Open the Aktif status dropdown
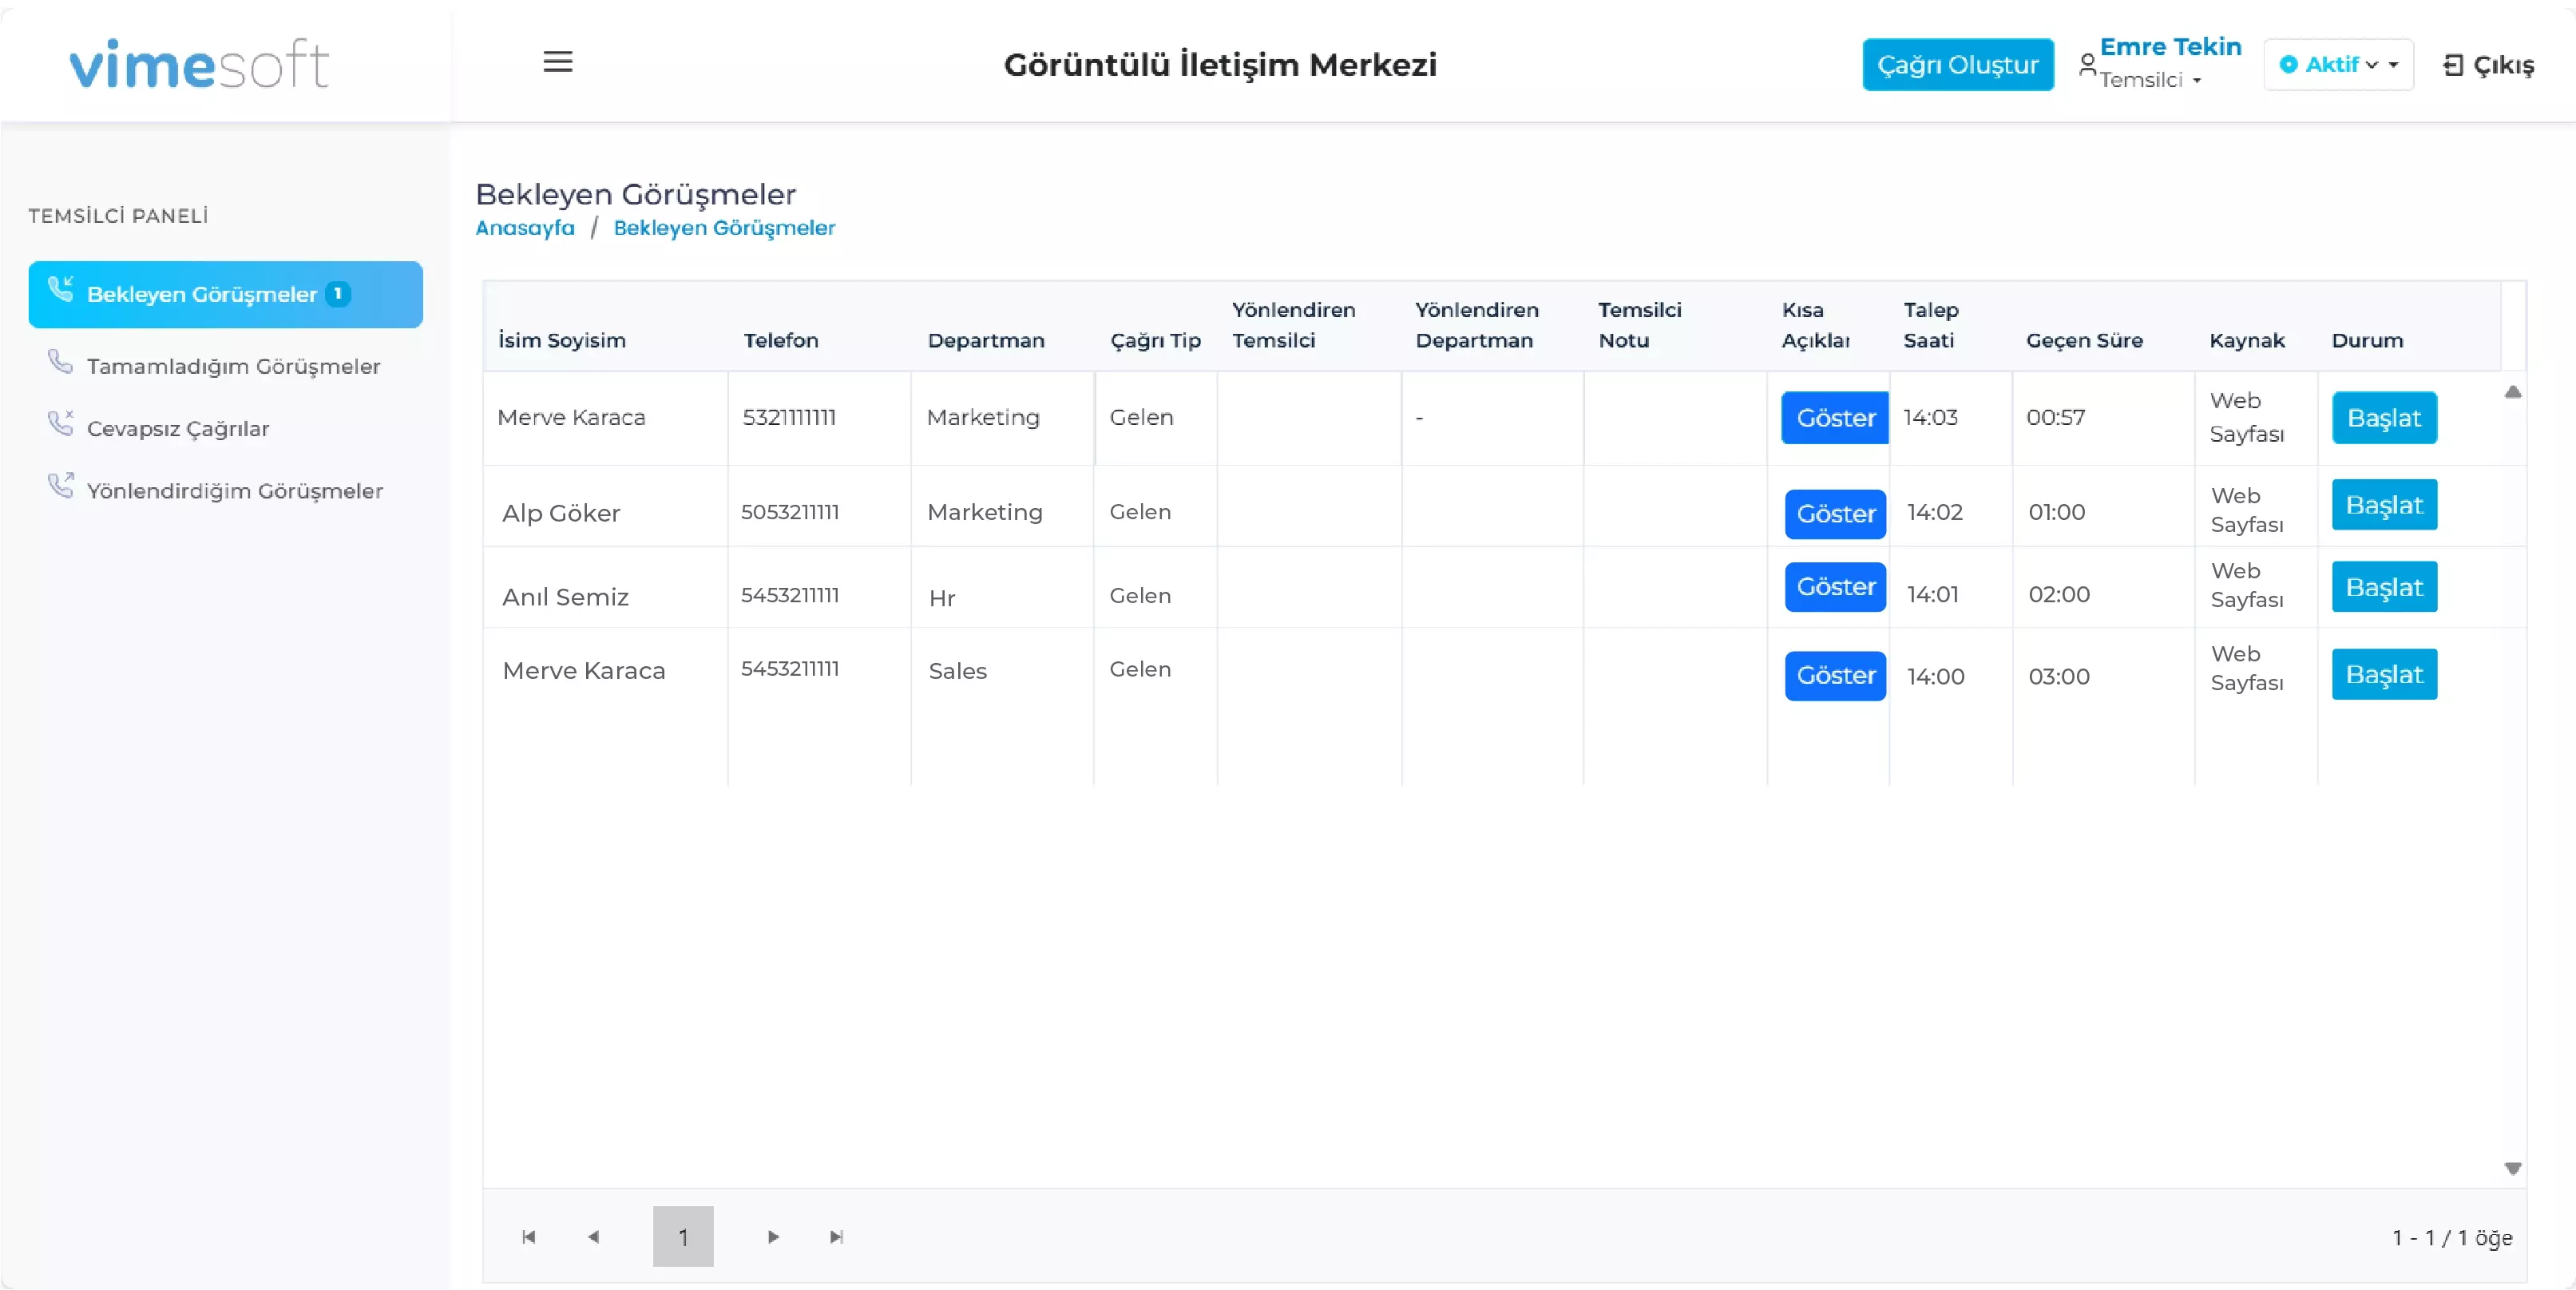The height and width of the screenshot is (1290, 2576). click(2338, 64)
